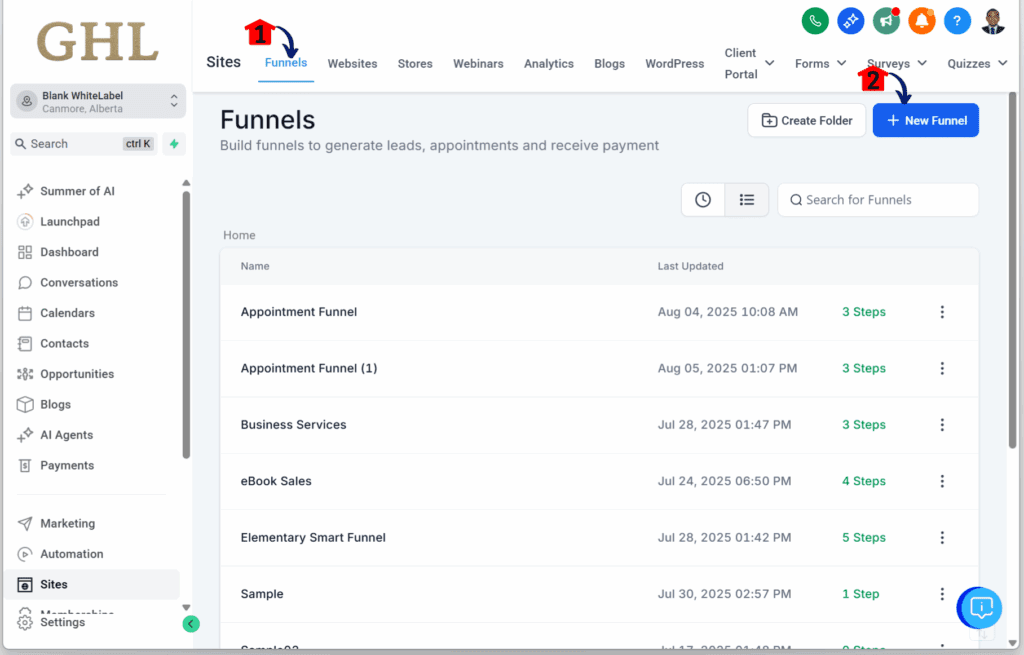Open the orange notifications bell
Viewport: 1024px width, 655px height.
click(x=921, y=21)
